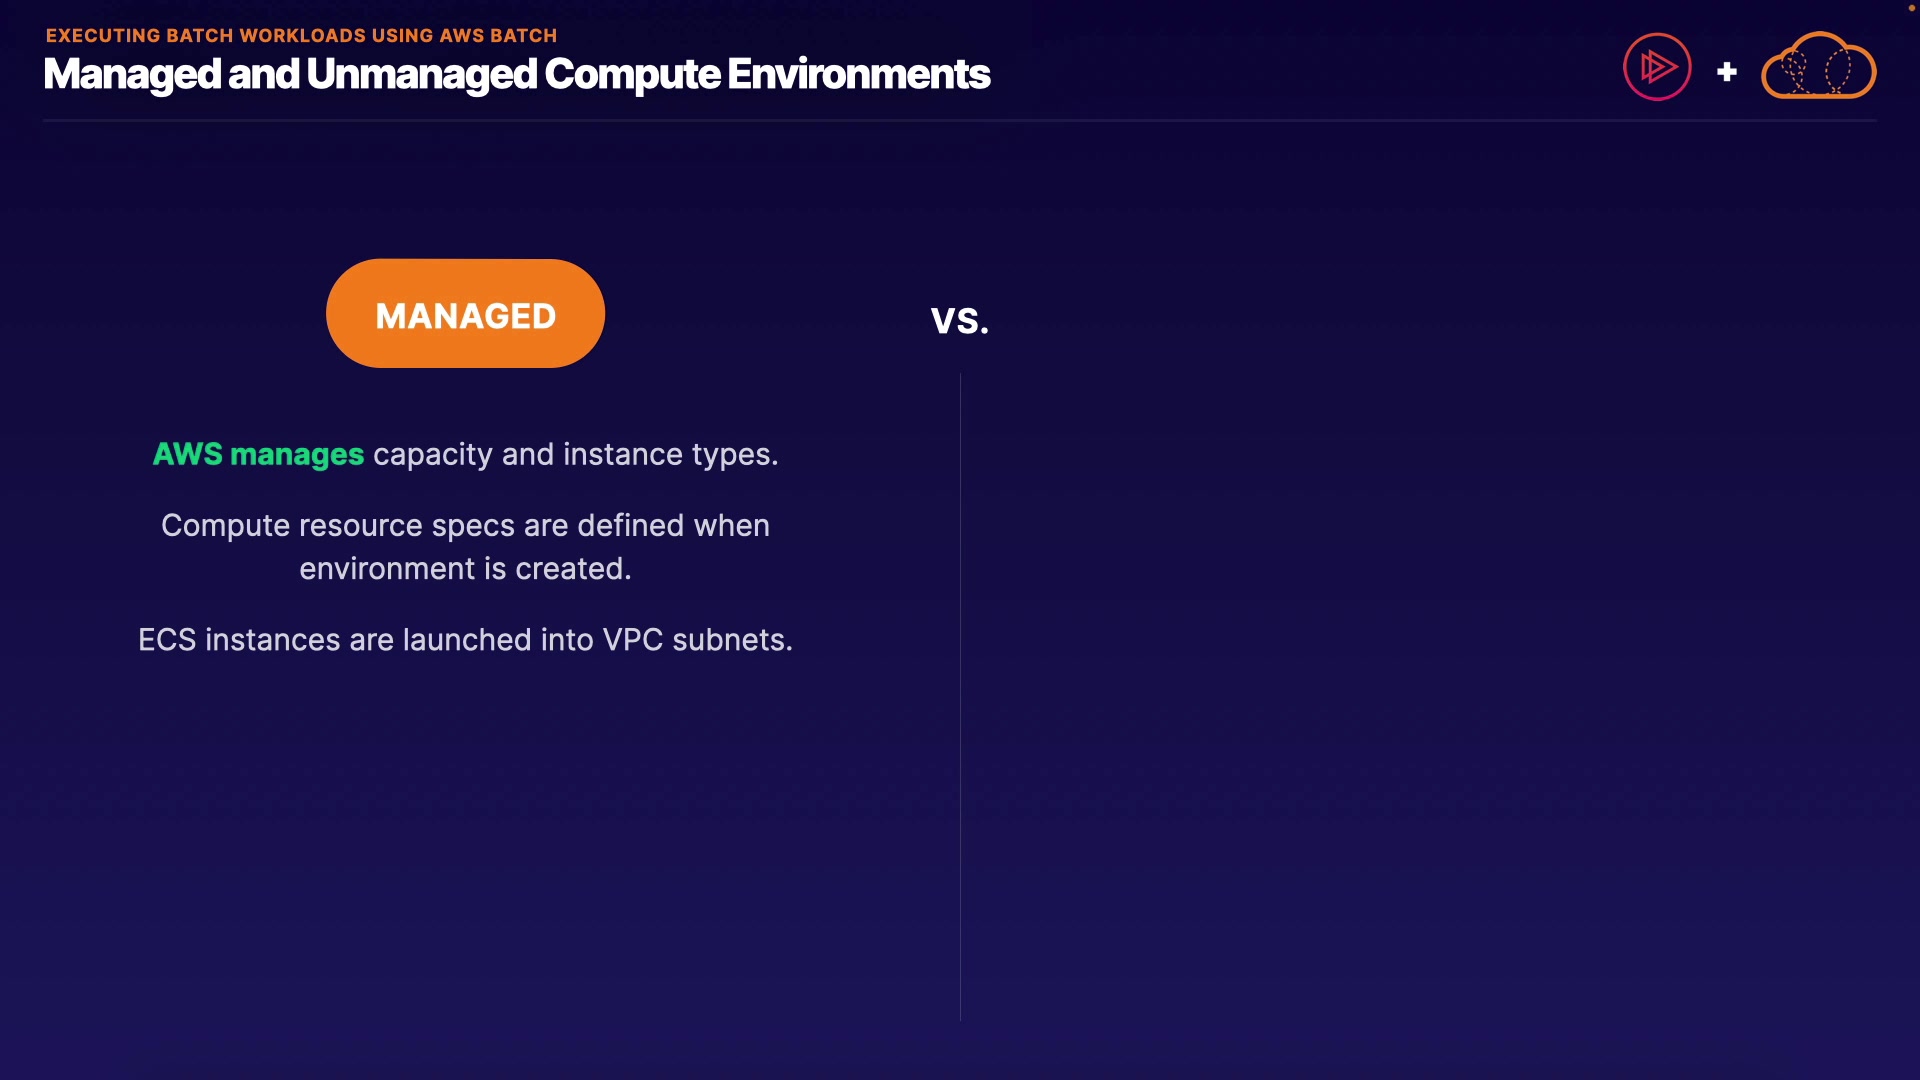
Task: Click the Pluralsight play logo icon
Action: tap(1656, 67)
